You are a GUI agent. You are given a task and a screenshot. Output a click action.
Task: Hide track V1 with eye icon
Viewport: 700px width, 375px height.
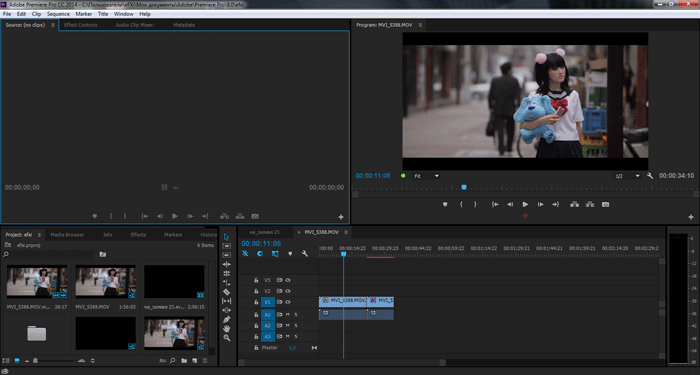pos(288,302)
